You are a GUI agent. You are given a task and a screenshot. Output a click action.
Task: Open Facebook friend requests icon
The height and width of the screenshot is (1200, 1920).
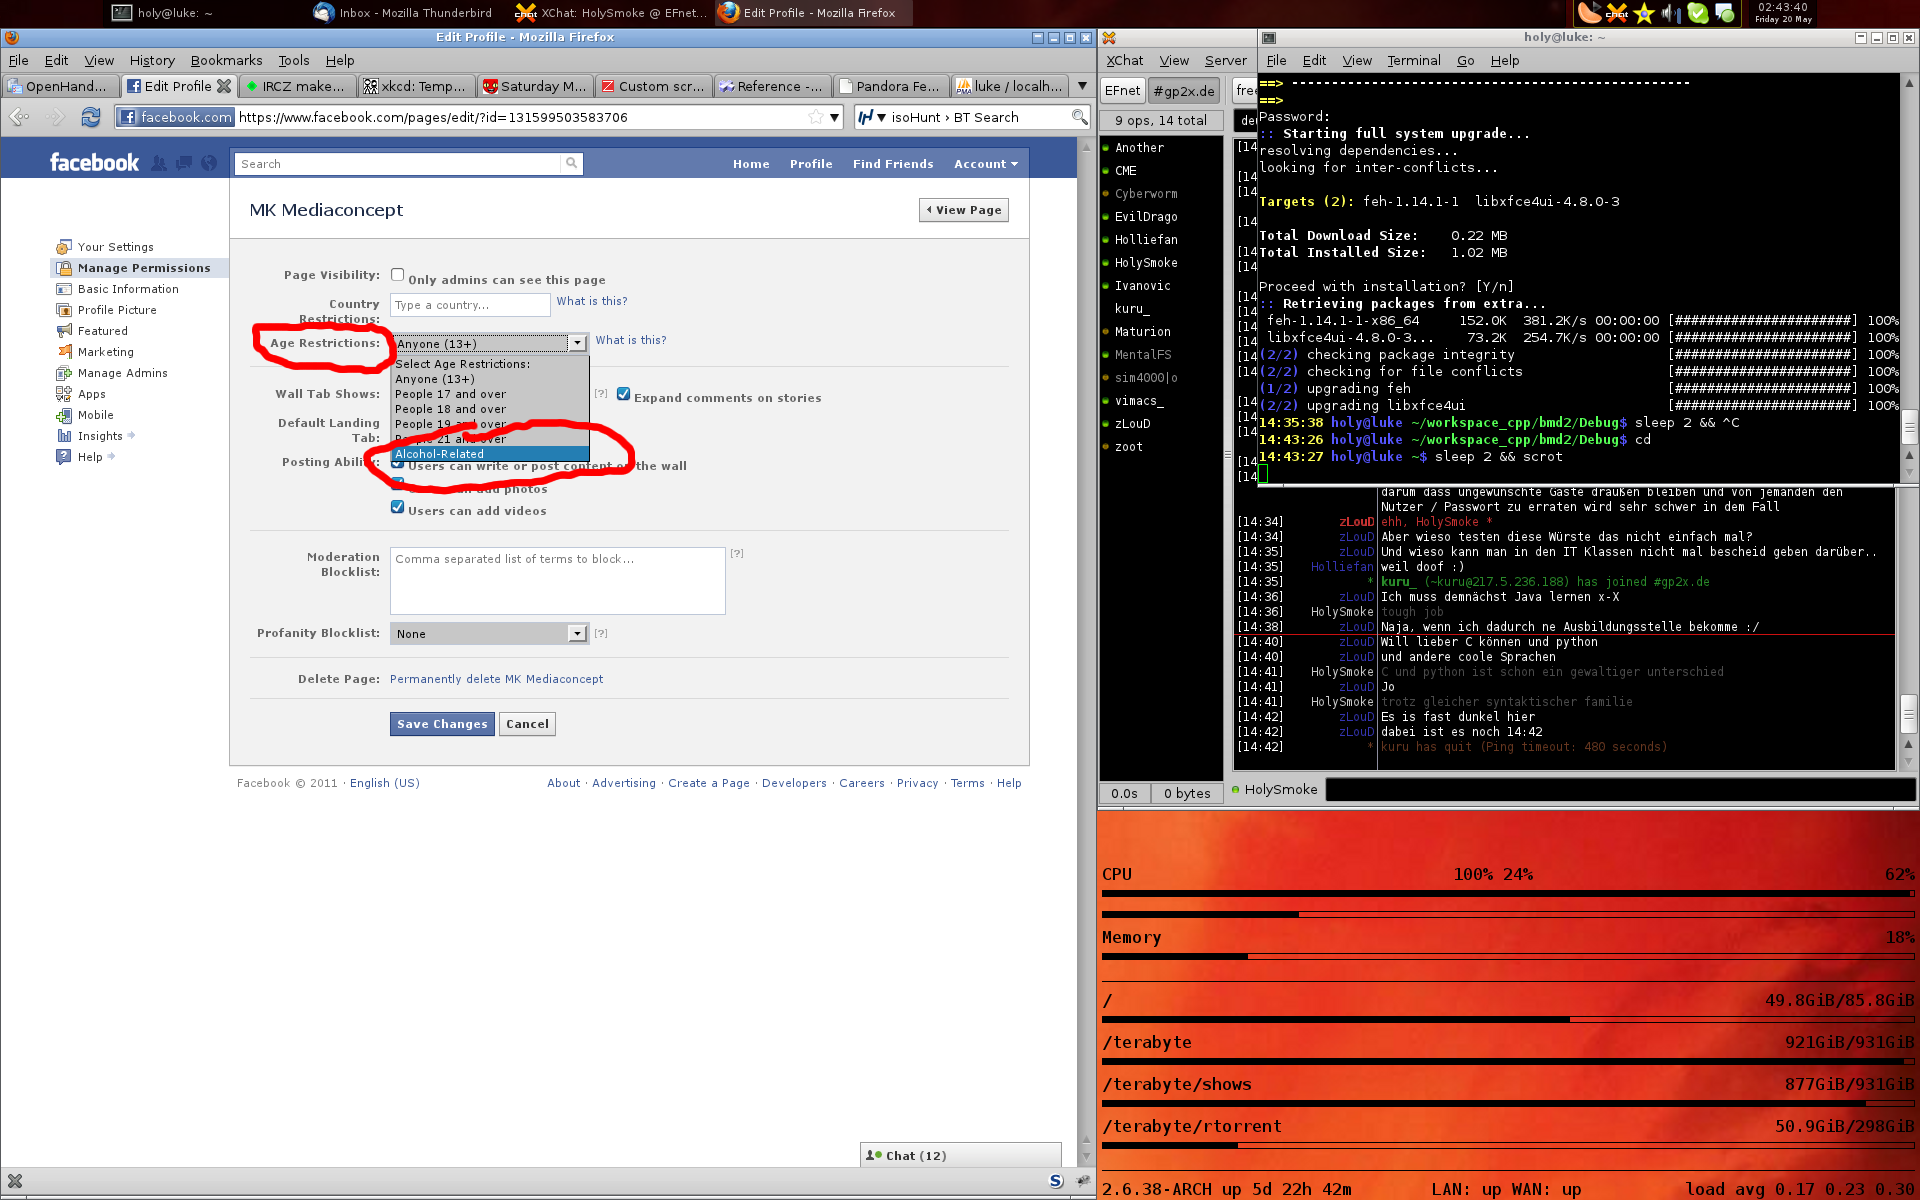tap(159, 163)
